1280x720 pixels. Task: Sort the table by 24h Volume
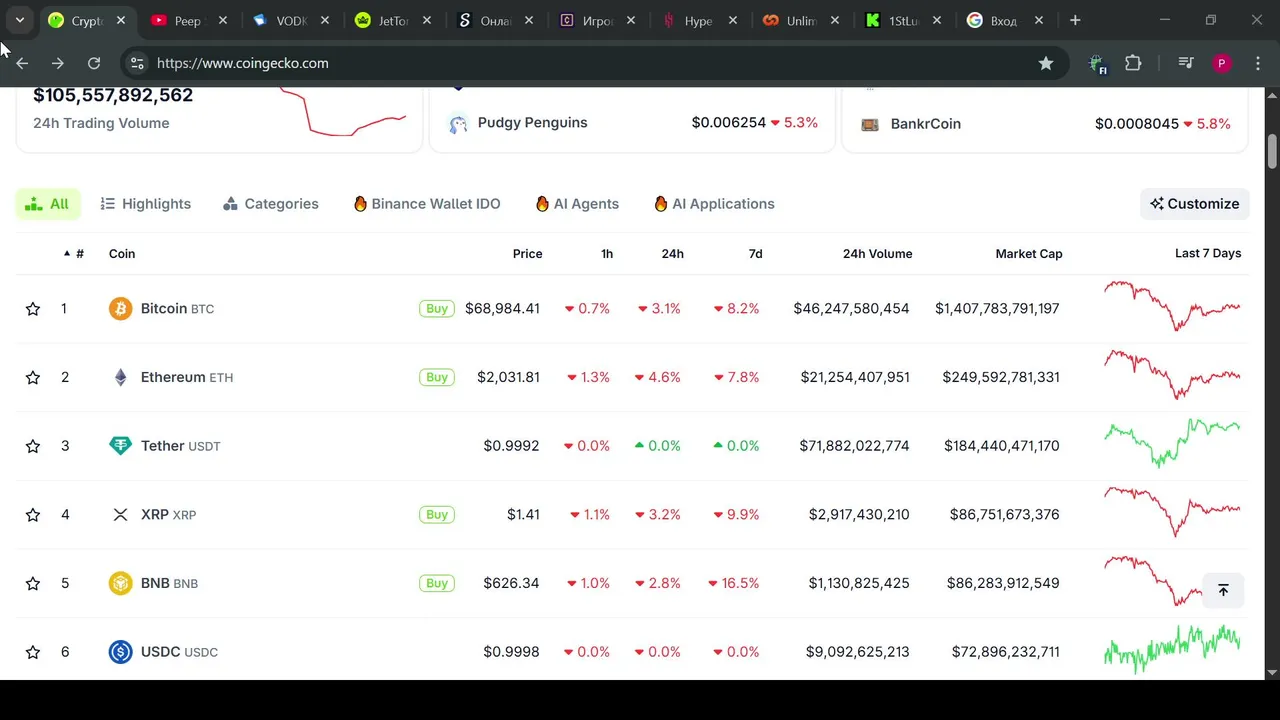point(877,254)
